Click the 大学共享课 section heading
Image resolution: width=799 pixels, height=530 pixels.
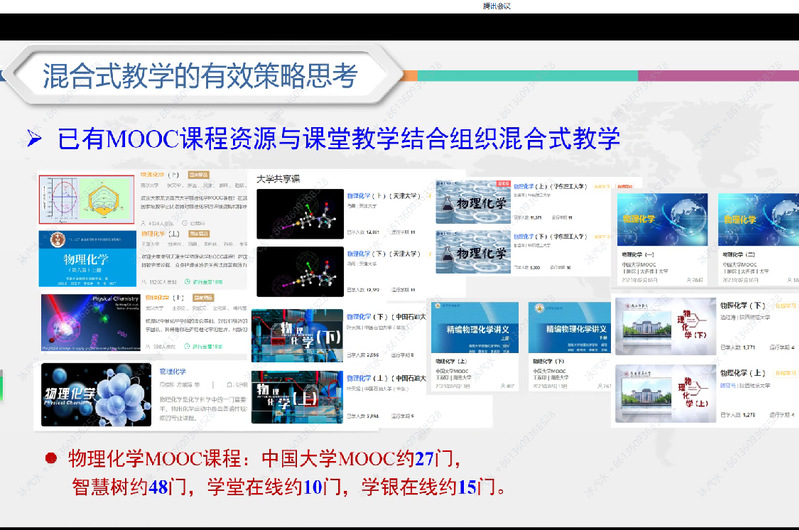point(278,180)
